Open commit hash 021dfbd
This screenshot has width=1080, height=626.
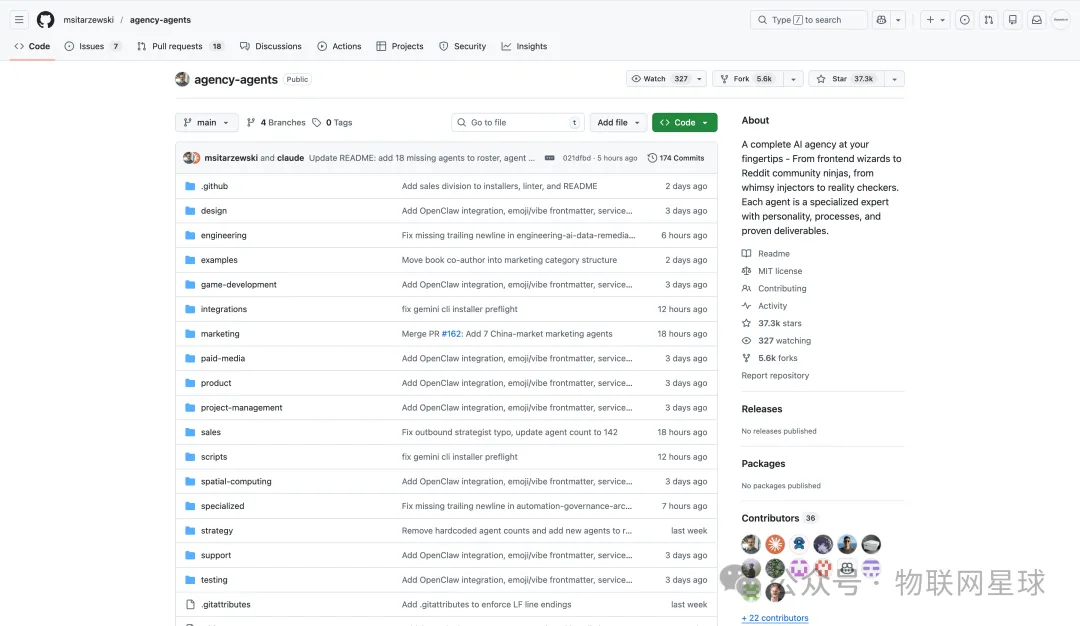pos(577,158)
